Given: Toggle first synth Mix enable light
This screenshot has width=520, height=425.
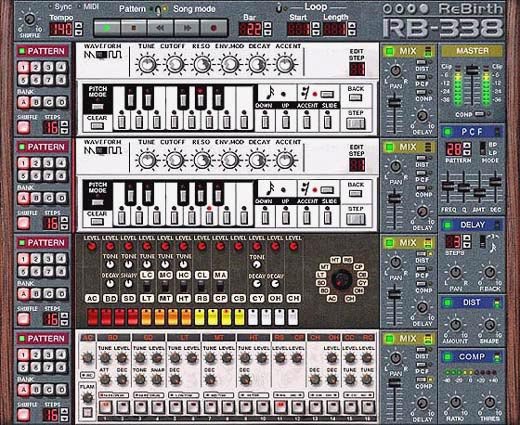Looking at the screenshot, I should coord(389,51).
